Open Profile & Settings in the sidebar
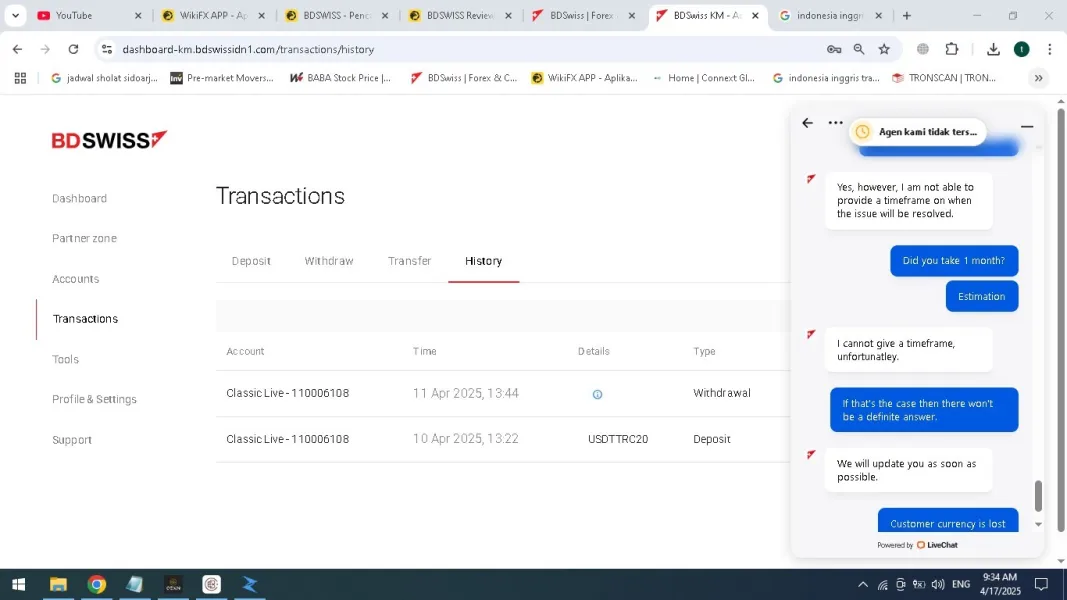The width and height of the screenshot is (1067, 600). coord(95,399)
